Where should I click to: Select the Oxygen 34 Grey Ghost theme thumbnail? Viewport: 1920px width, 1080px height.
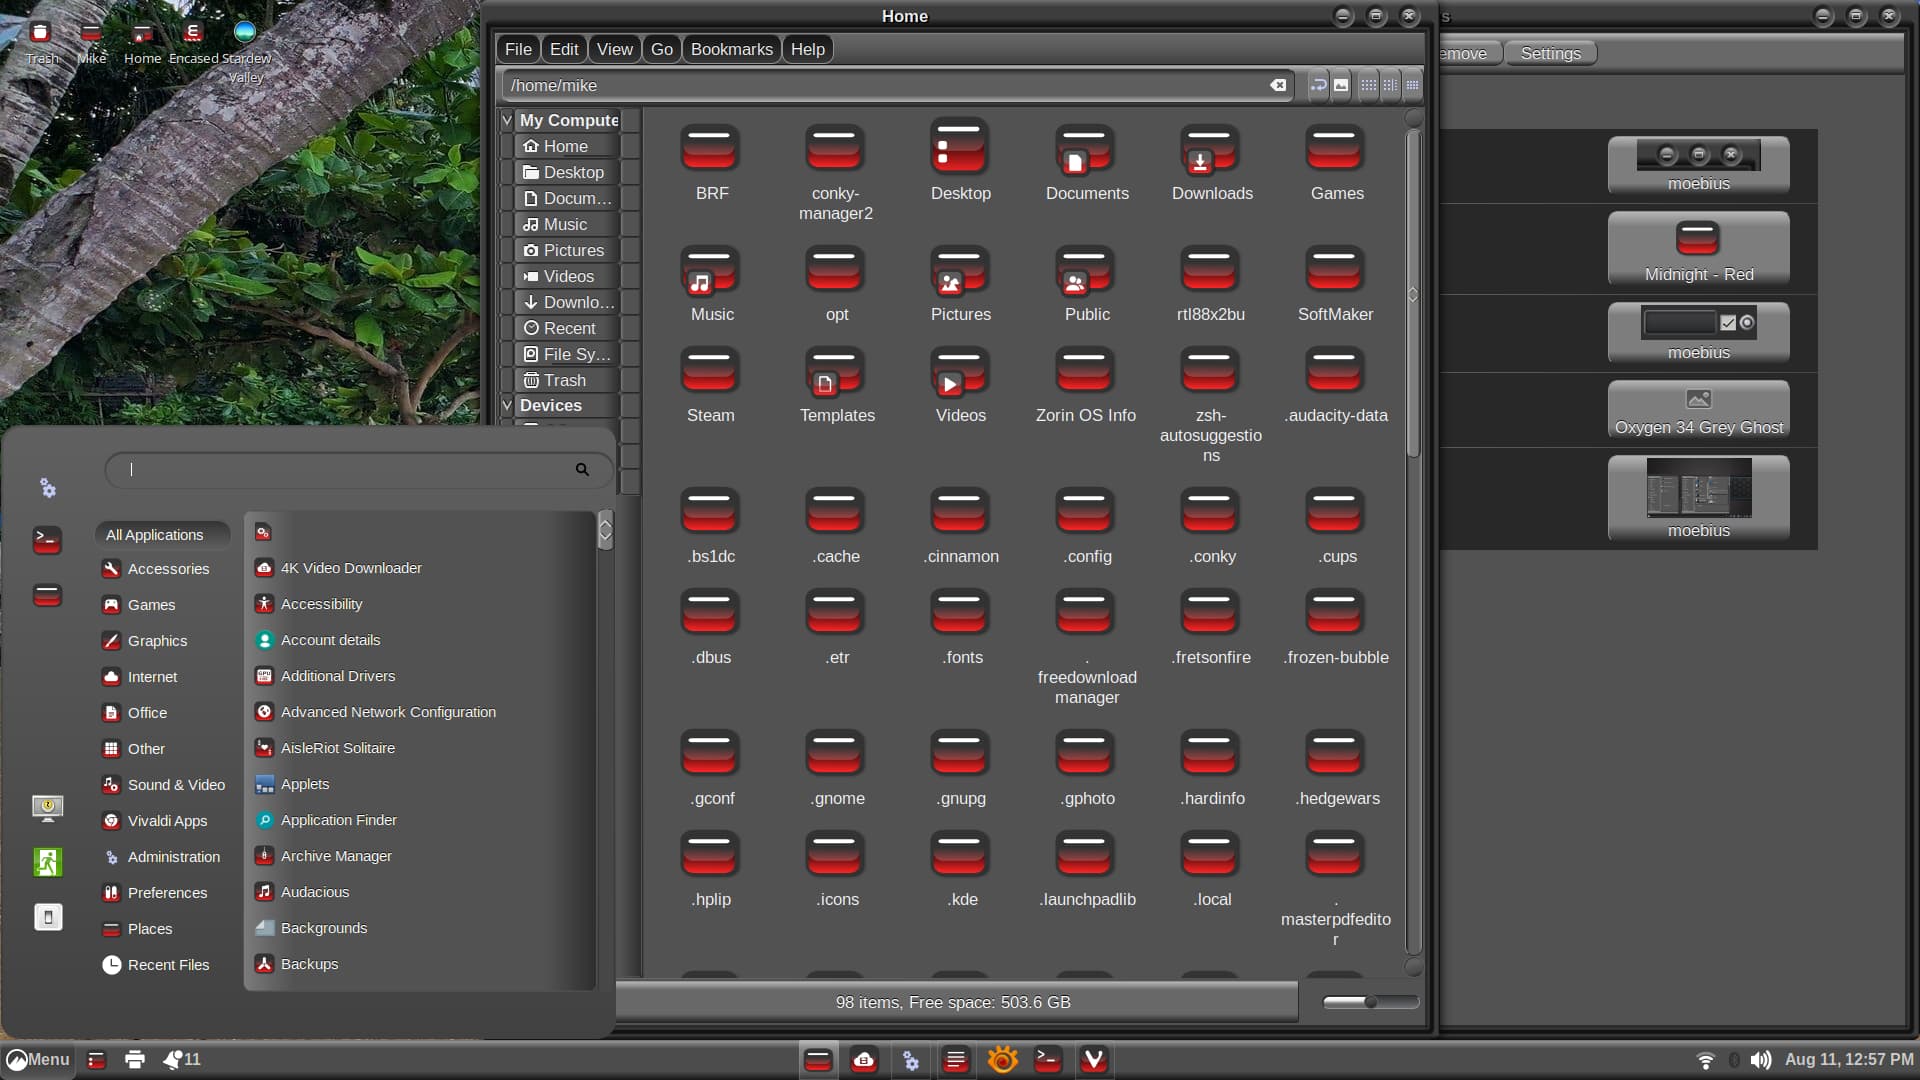tap(1698, 410)
